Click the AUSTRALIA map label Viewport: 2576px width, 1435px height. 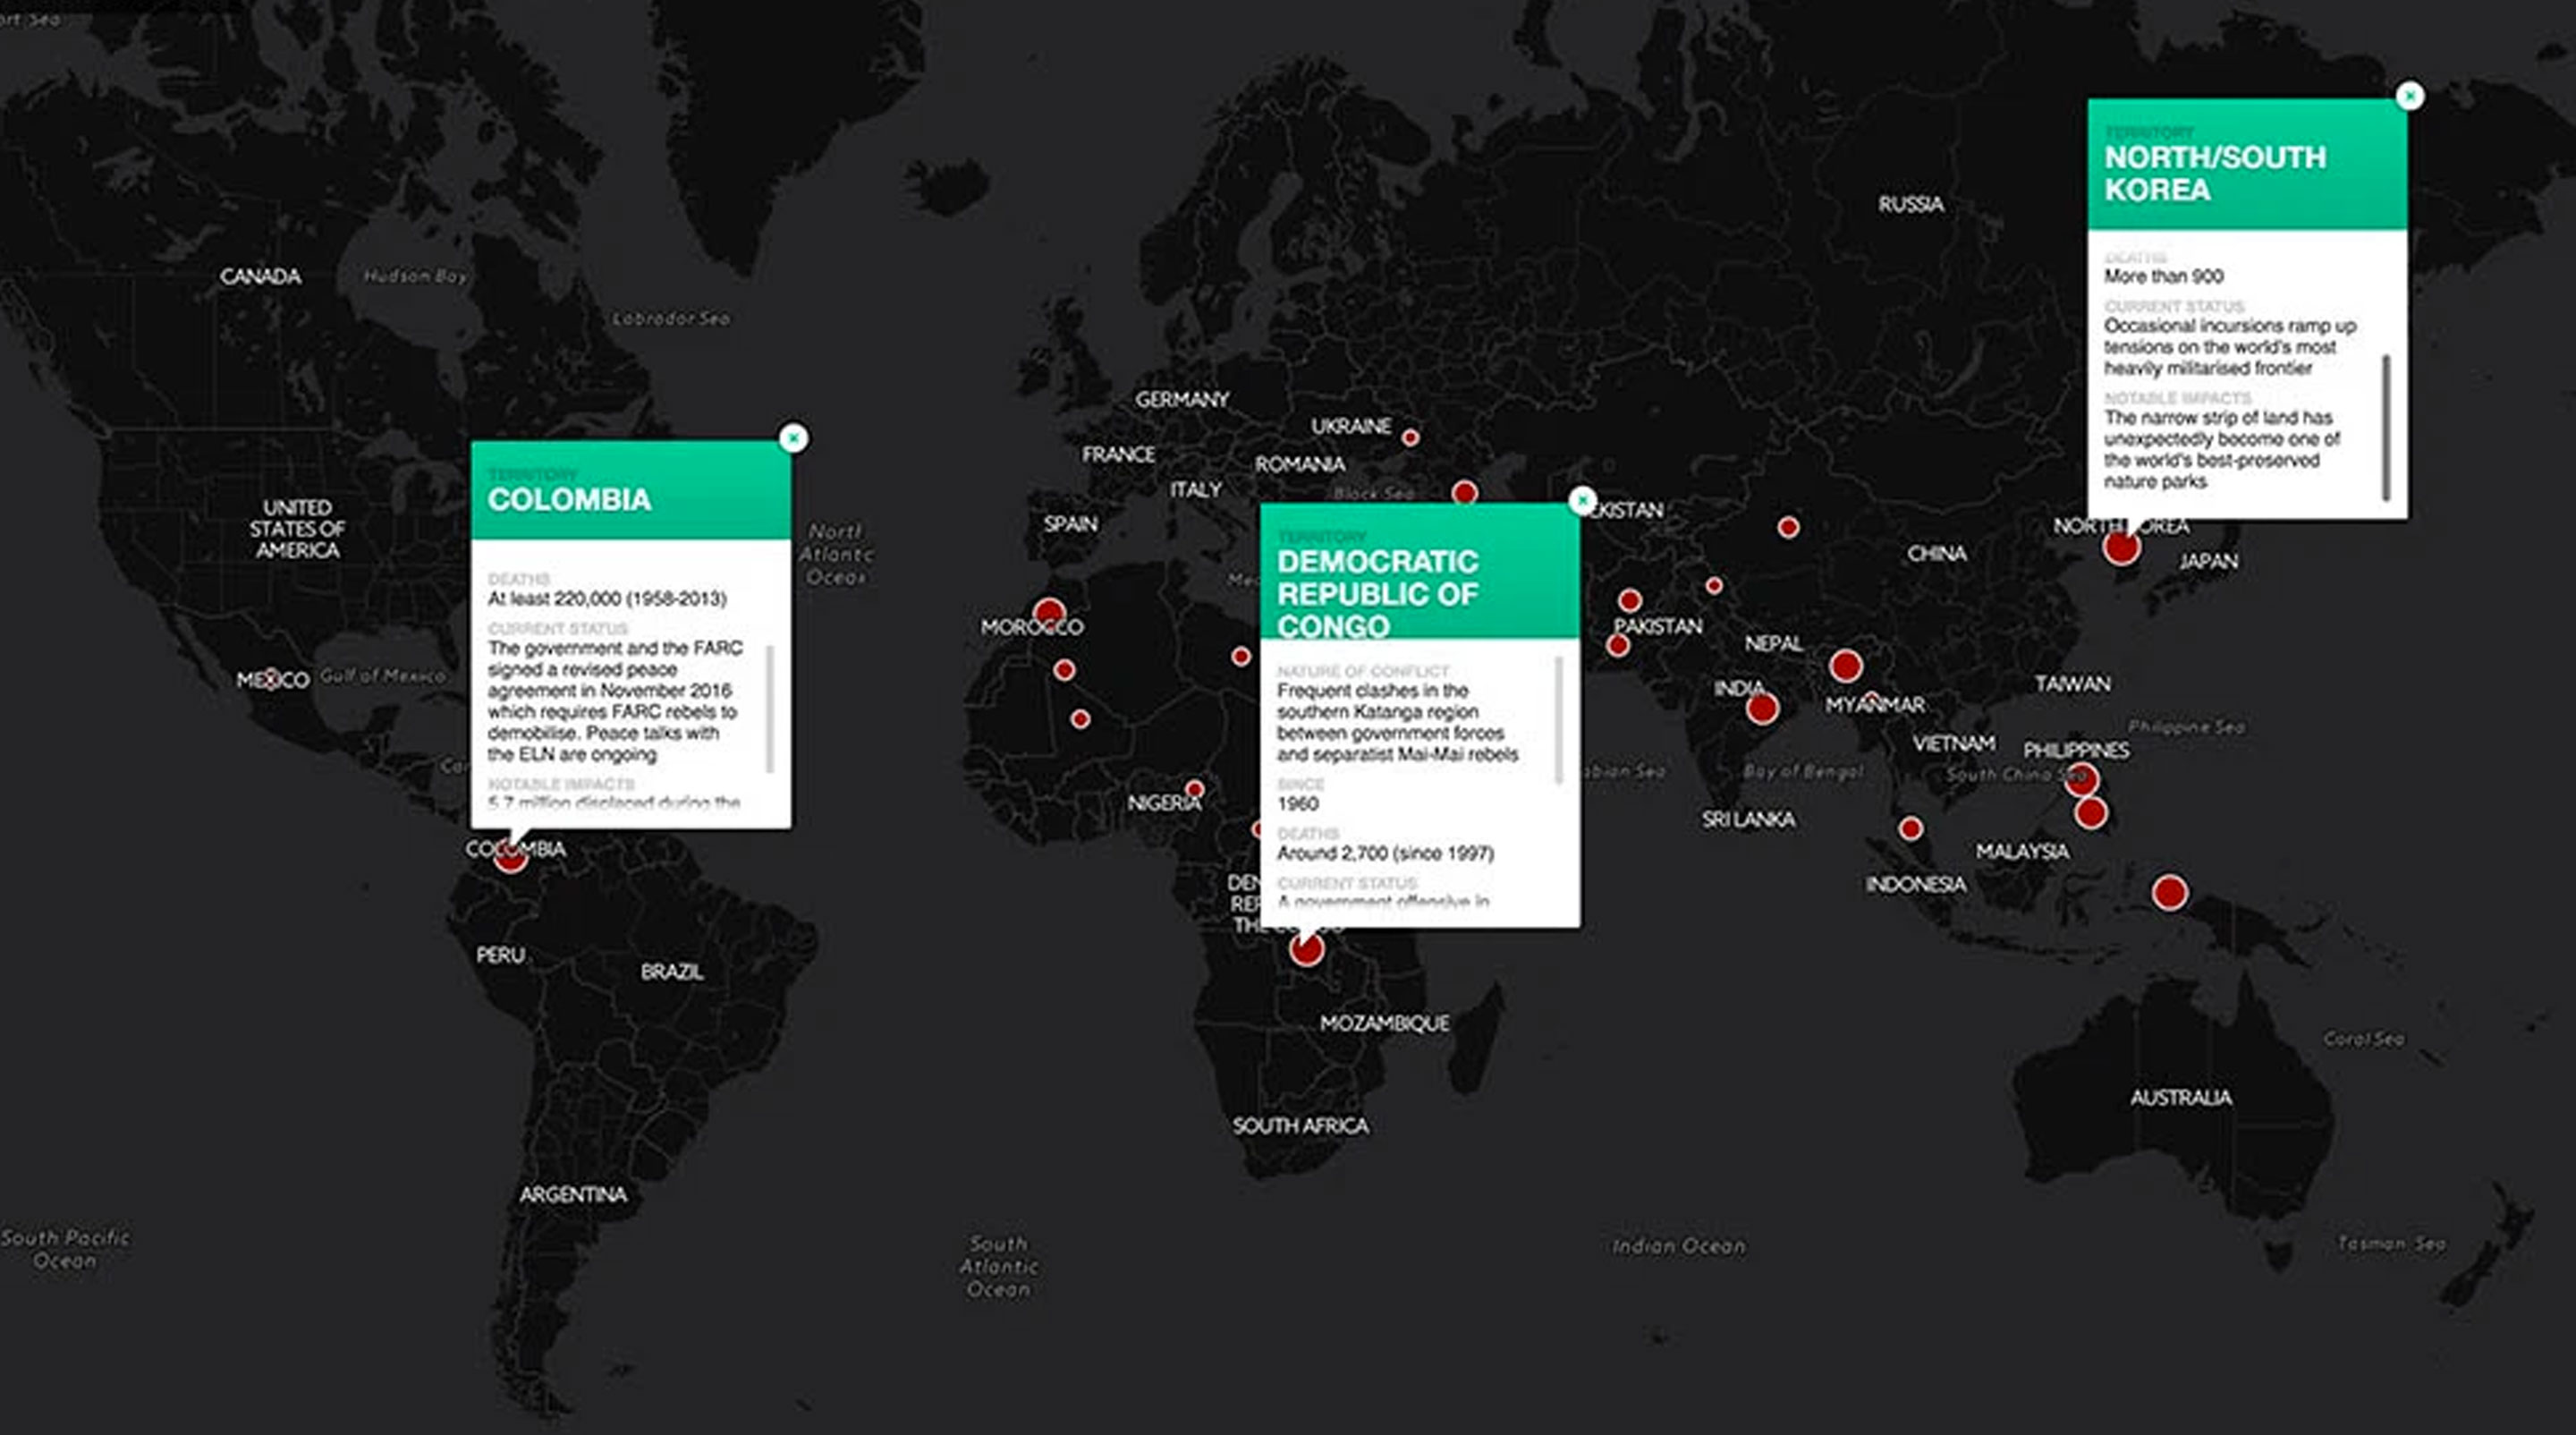2181,1097
